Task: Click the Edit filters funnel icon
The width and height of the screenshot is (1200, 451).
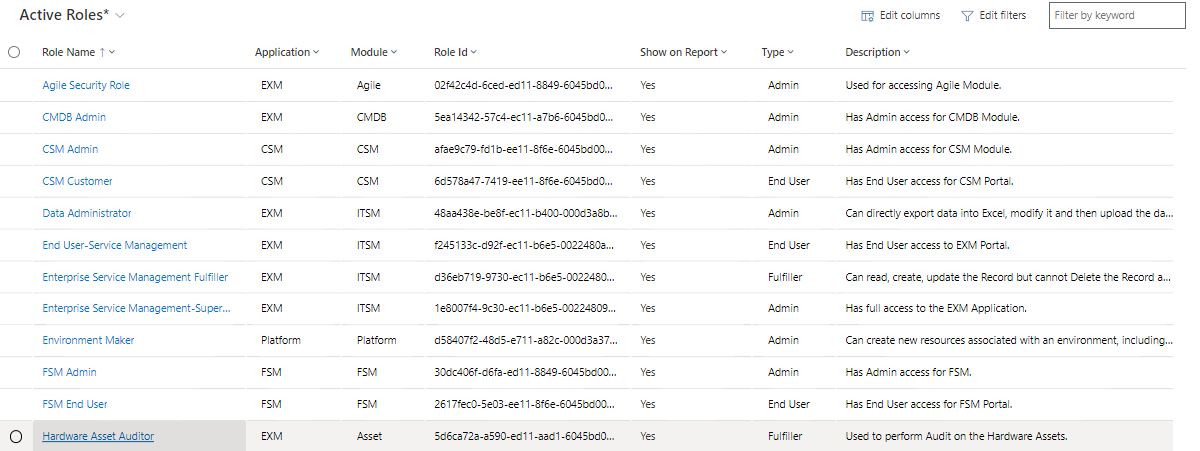Action: click(967, 16)
